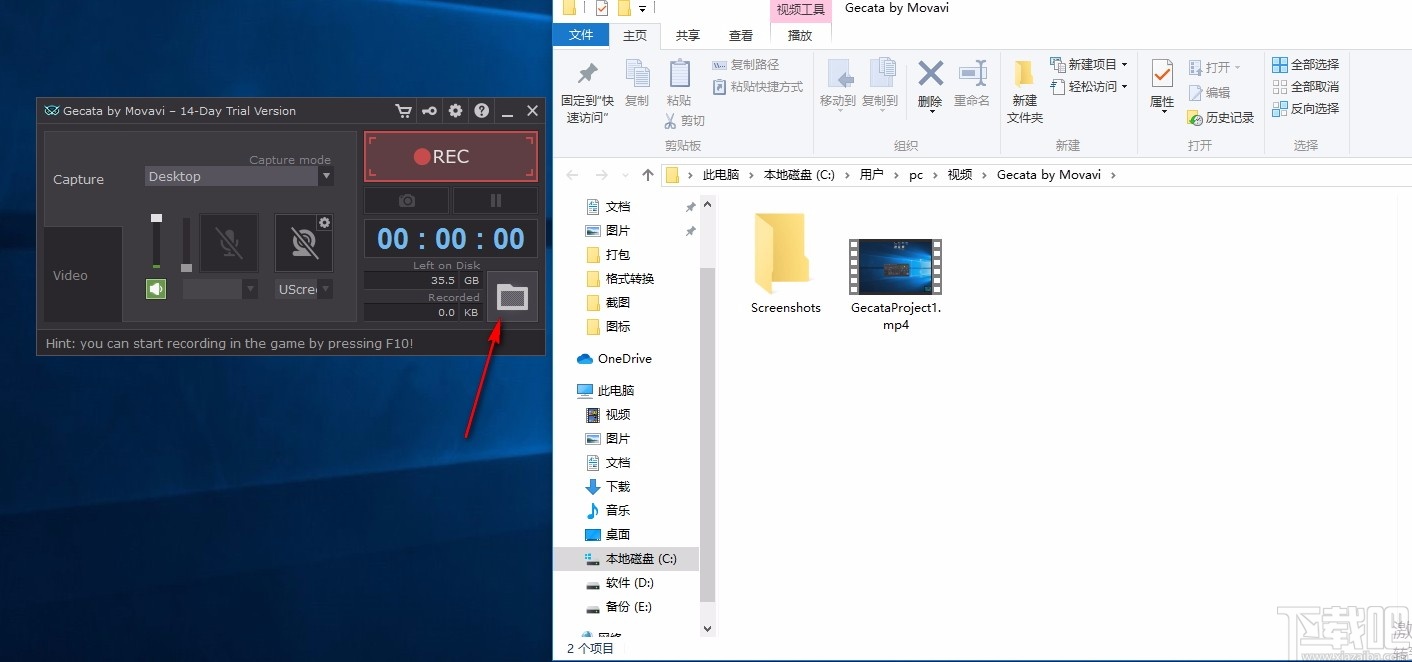Open the quick access toolbar customize arrow

[x=642, y=9]
